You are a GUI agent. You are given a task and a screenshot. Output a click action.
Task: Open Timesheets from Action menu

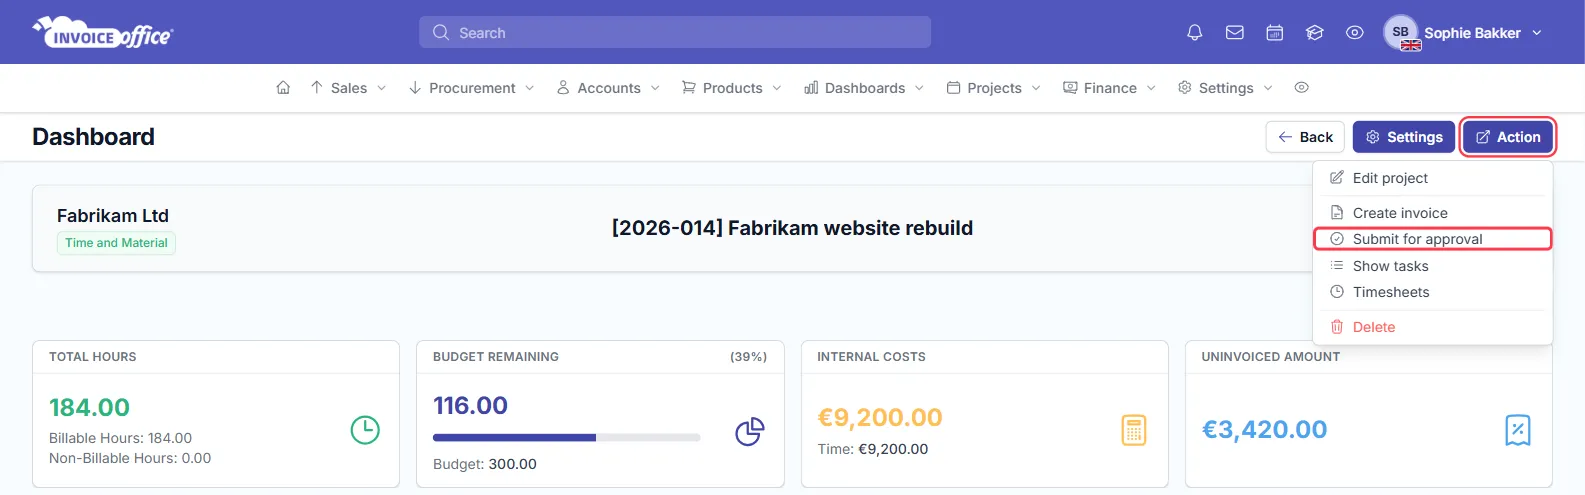(x=1432, y=292)
